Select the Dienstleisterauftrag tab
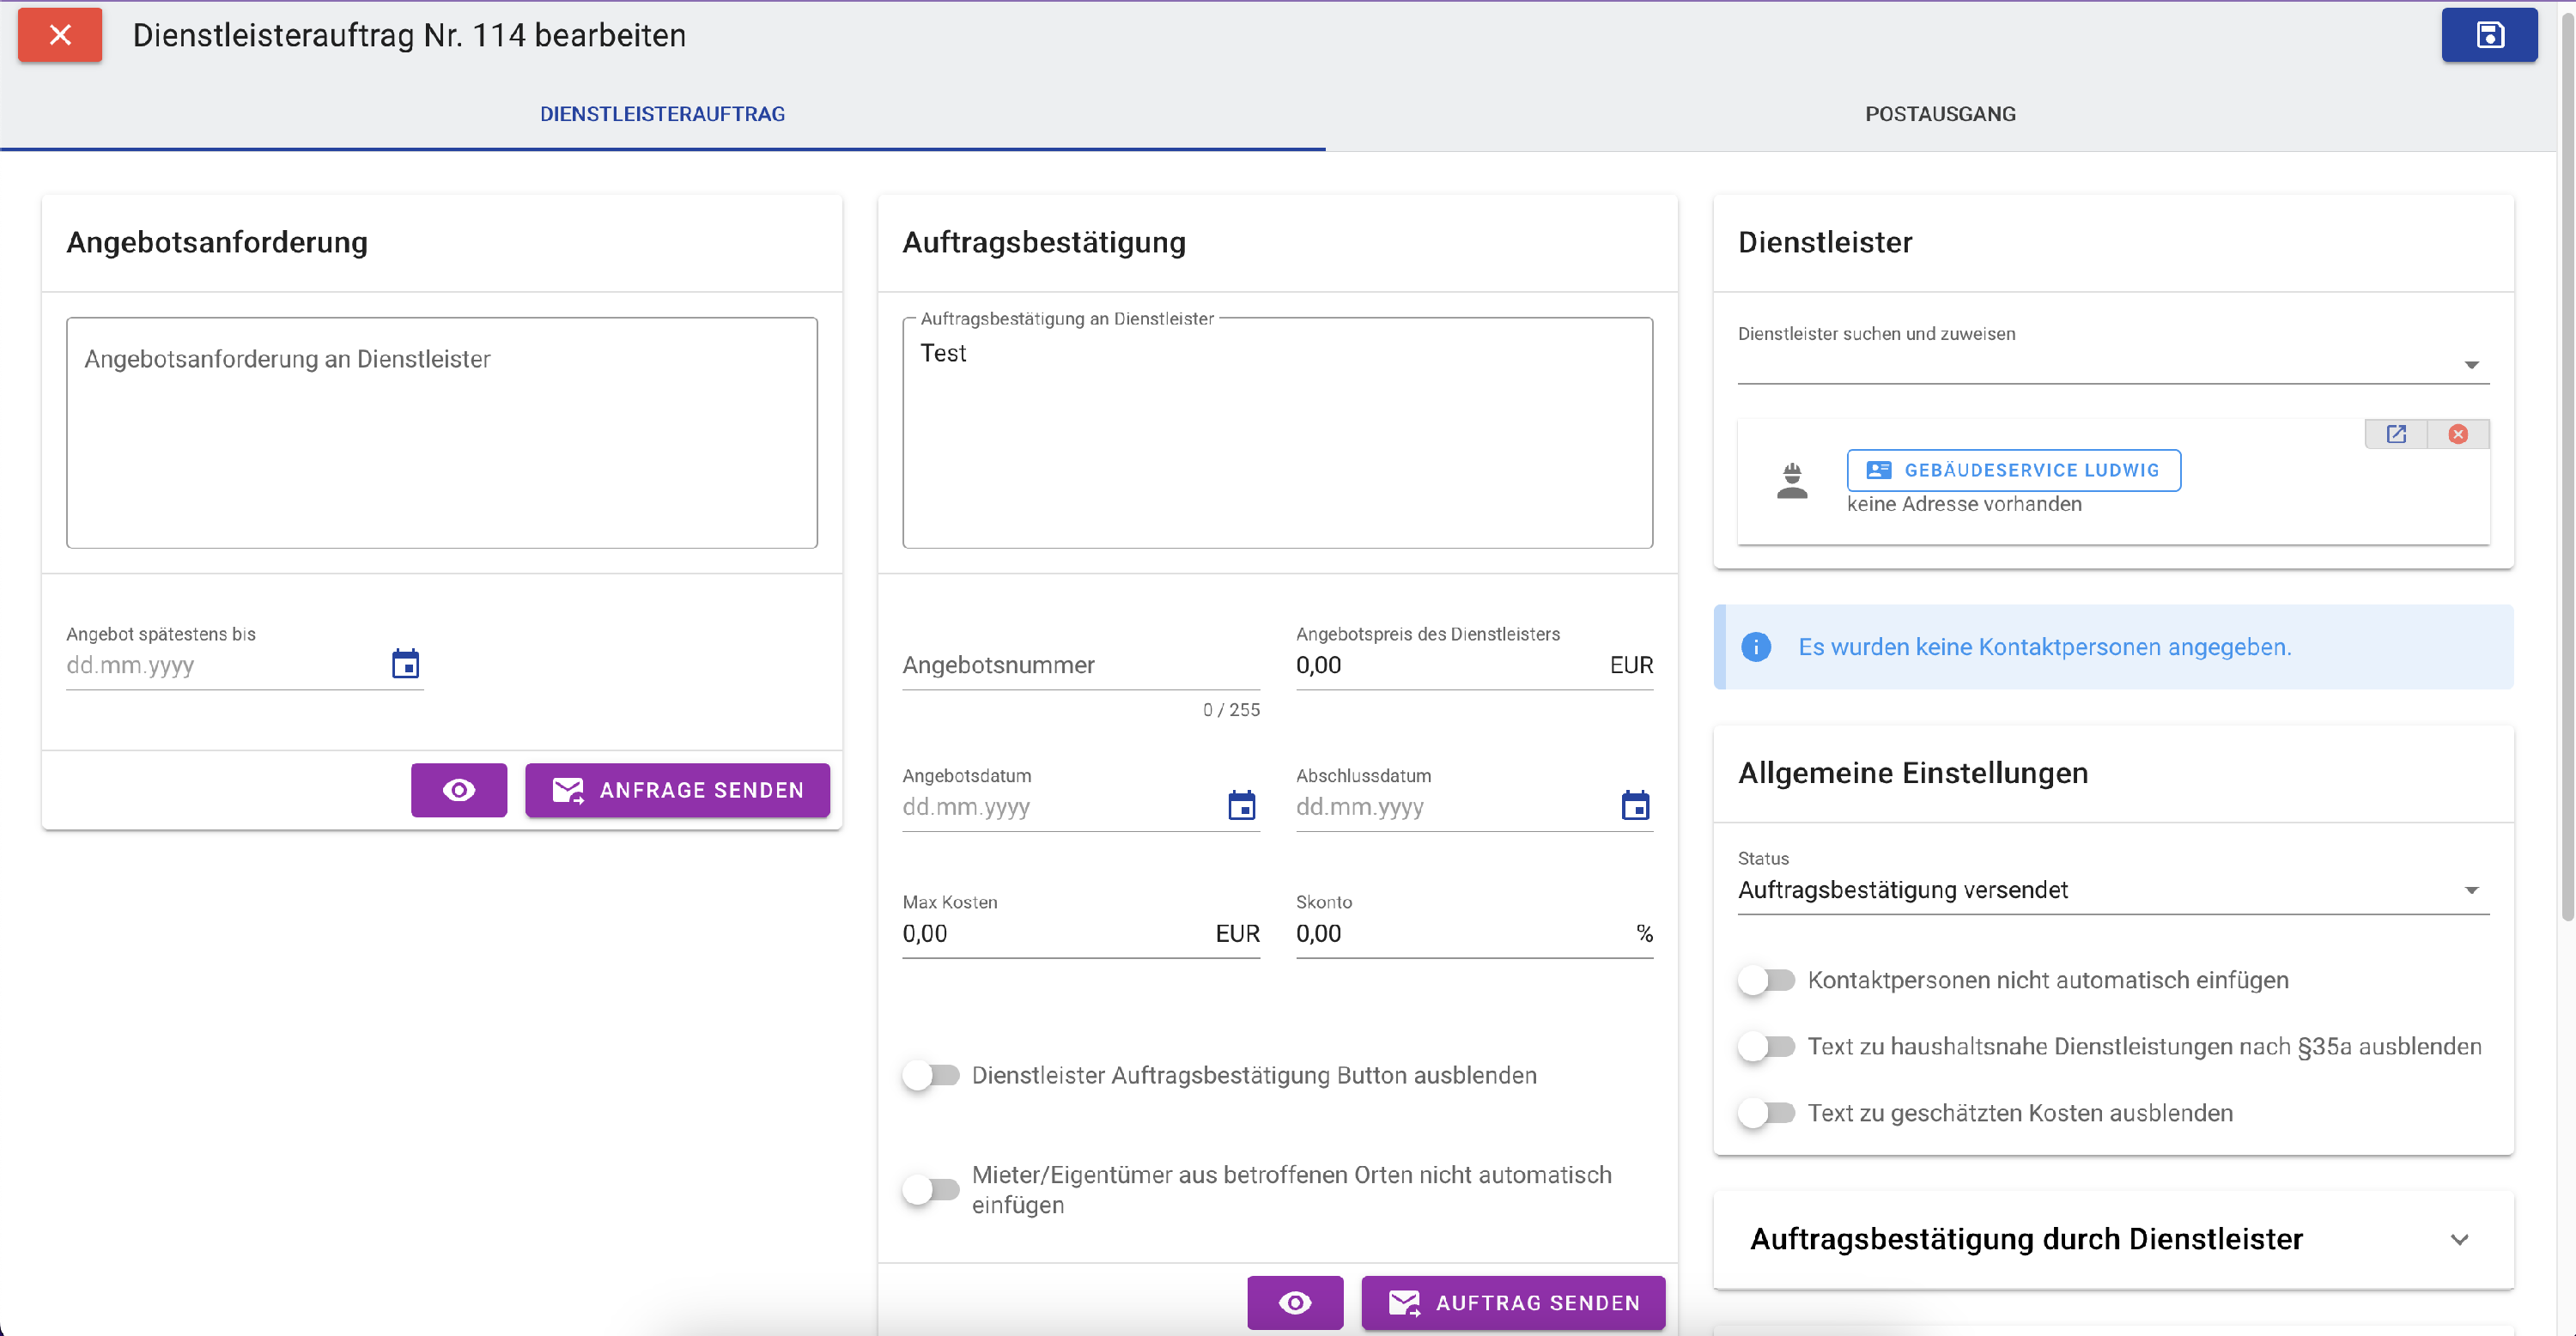This screenshot has width=2576, height=1336. click(x=662, y=114)
